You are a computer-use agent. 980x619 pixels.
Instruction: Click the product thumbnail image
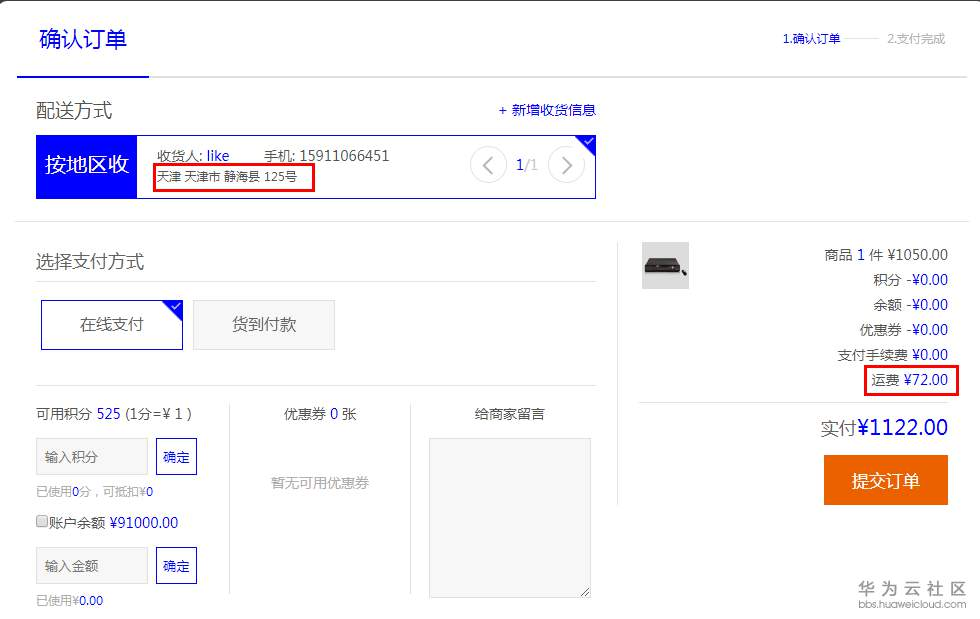(x=665, y=266)
